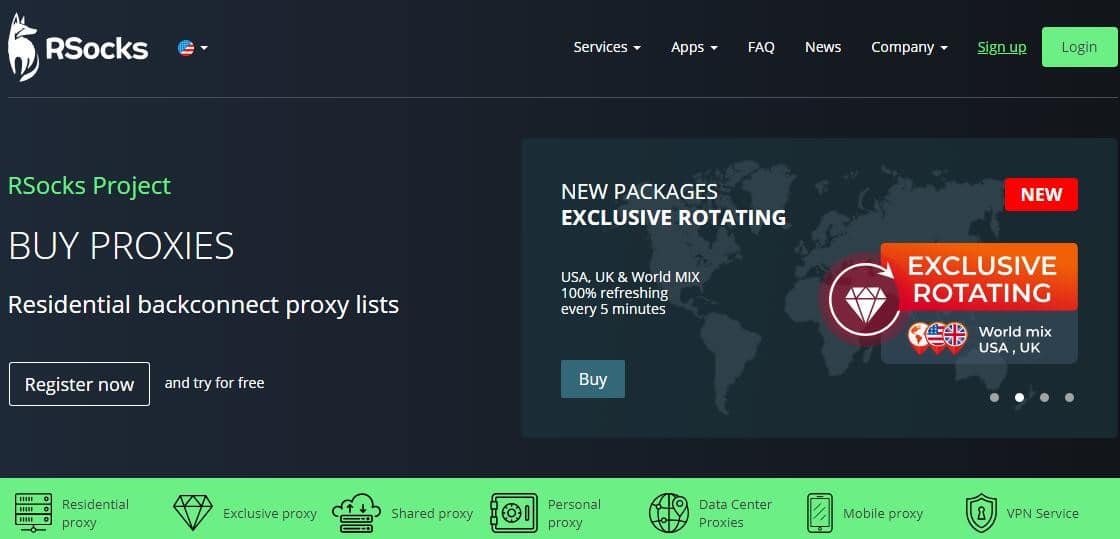Open the US flag language selector
Viewport: 1120px width, 539px height.
[x=193, y=48]
